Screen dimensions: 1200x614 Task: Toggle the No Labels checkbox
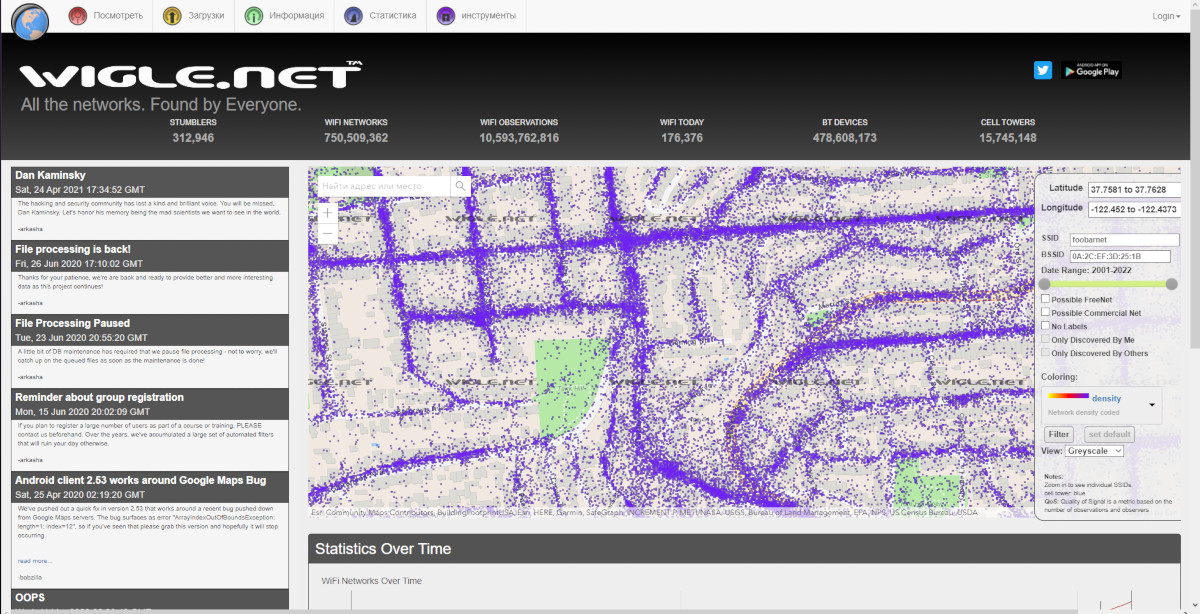1045,326
